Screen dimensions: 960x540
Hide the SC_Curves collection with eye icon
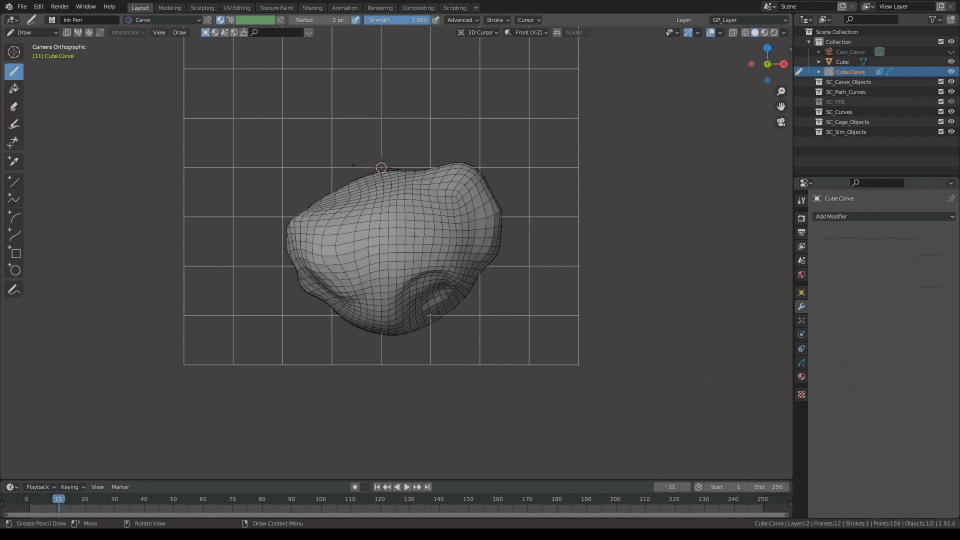pos(951,112)
